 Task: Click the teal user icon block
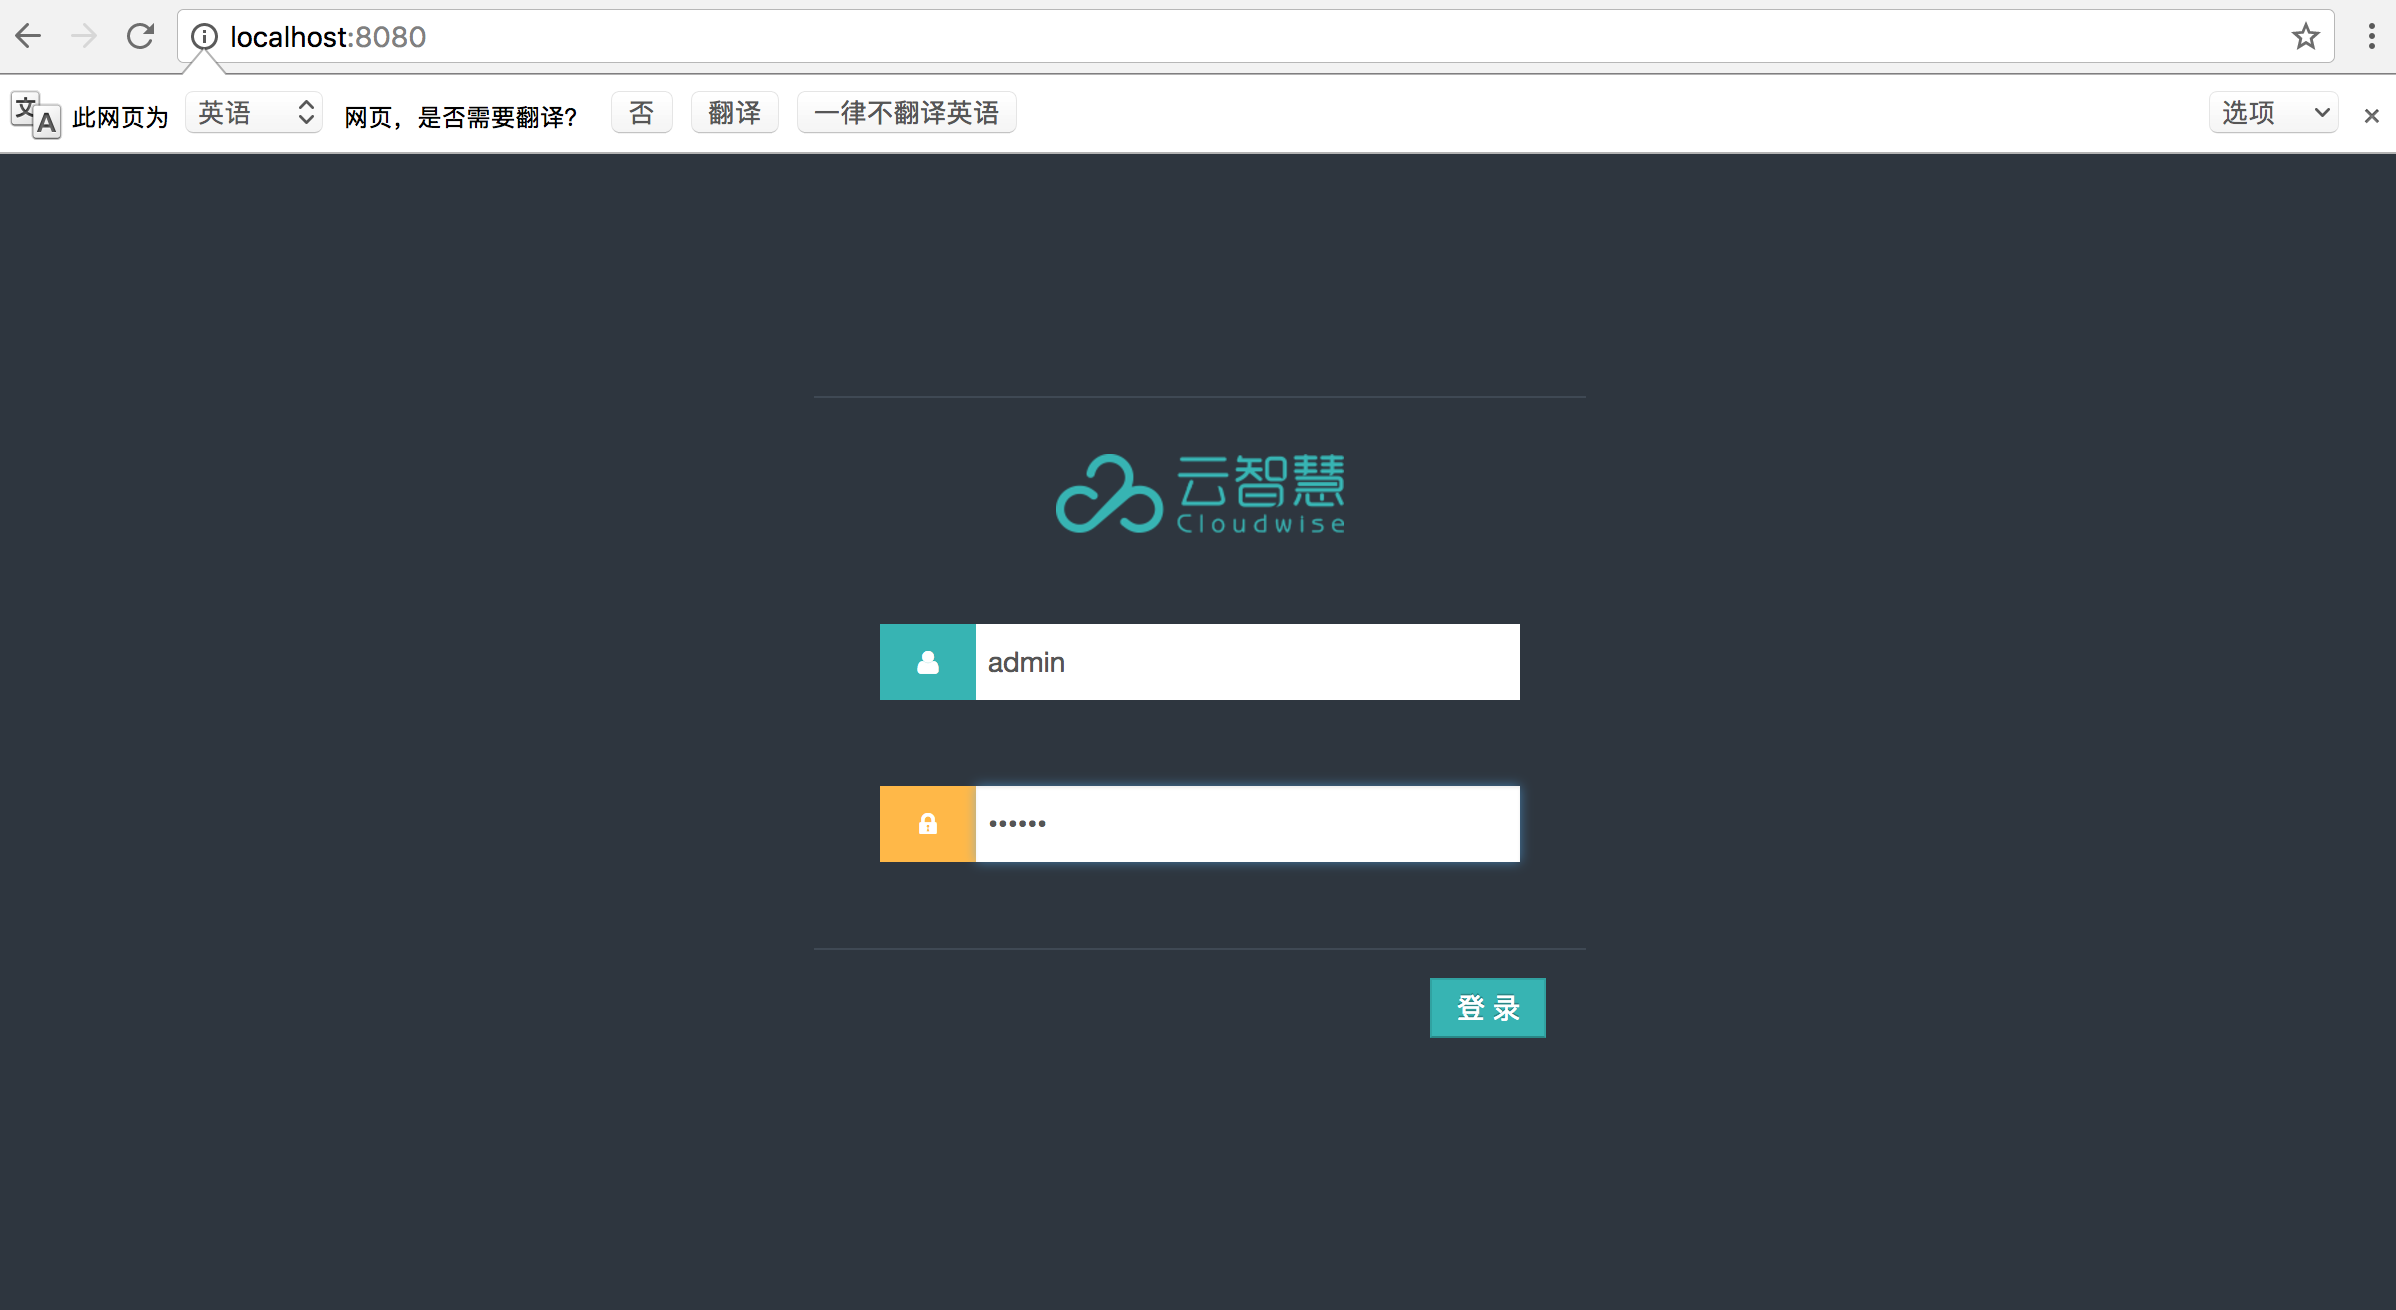tap(927, 662)
